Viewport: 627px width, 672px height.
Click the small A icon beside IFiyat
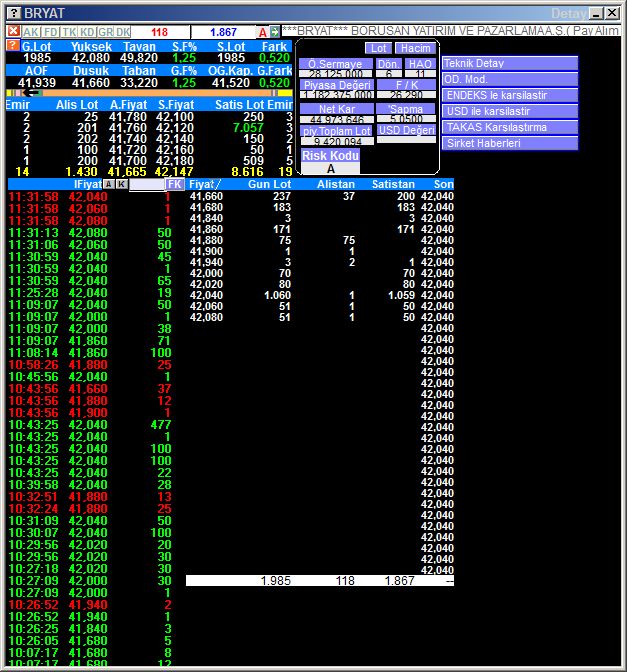point(108,184)
